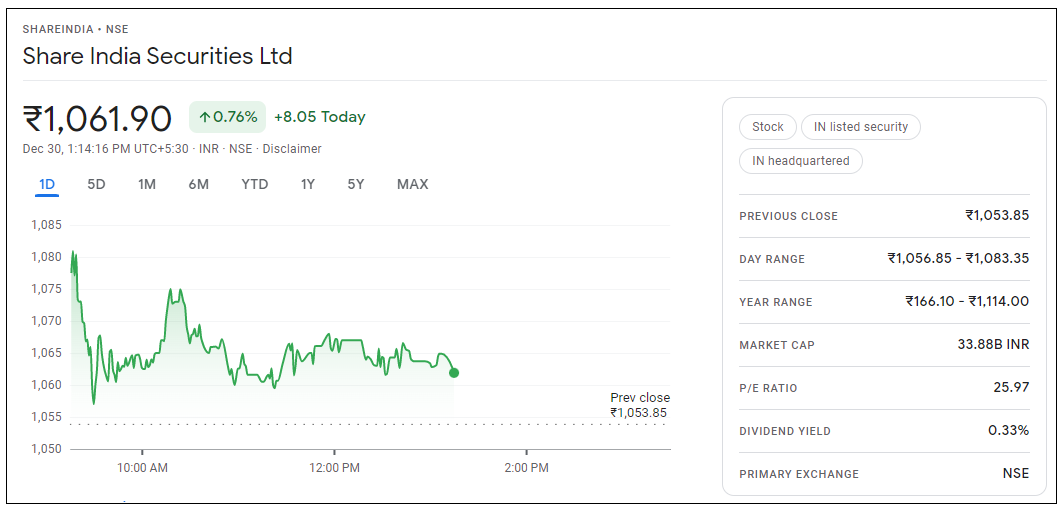Click the MARKET CAP label
1062x509 pixels.
click(777, 345)
